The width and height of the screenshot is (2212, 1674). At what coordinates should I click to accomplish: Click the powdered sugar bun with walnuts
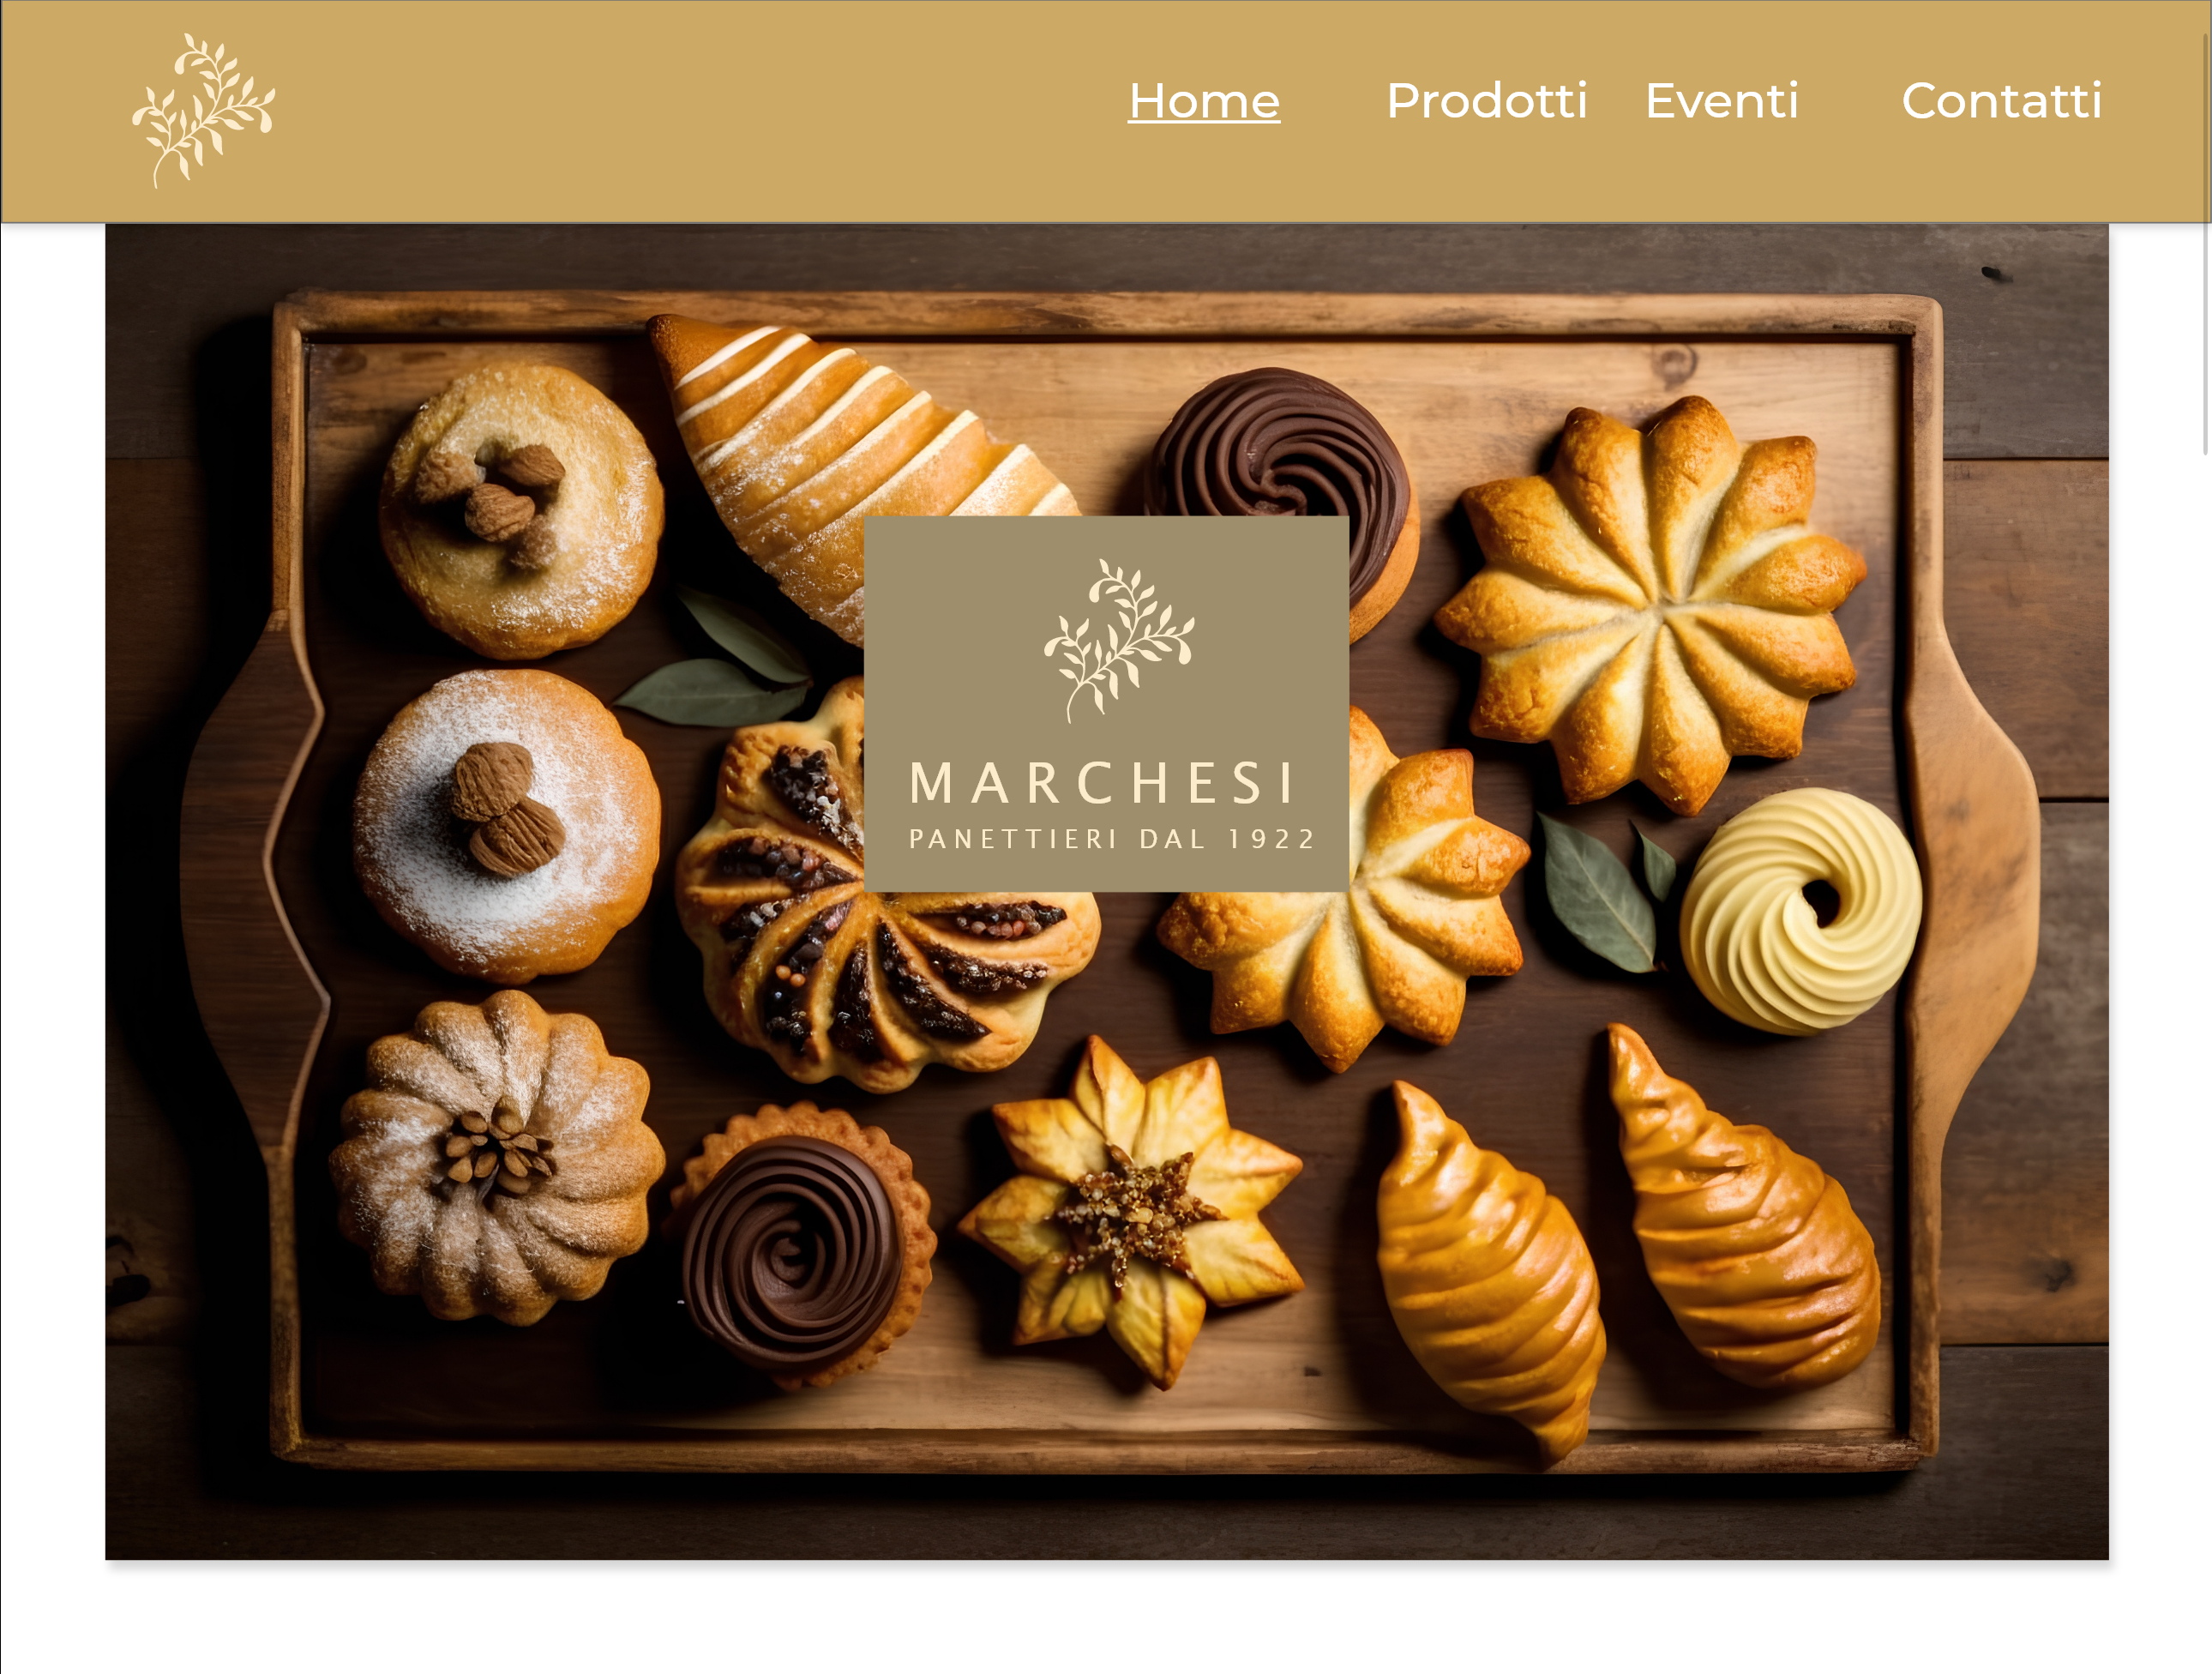click(506, 826)
